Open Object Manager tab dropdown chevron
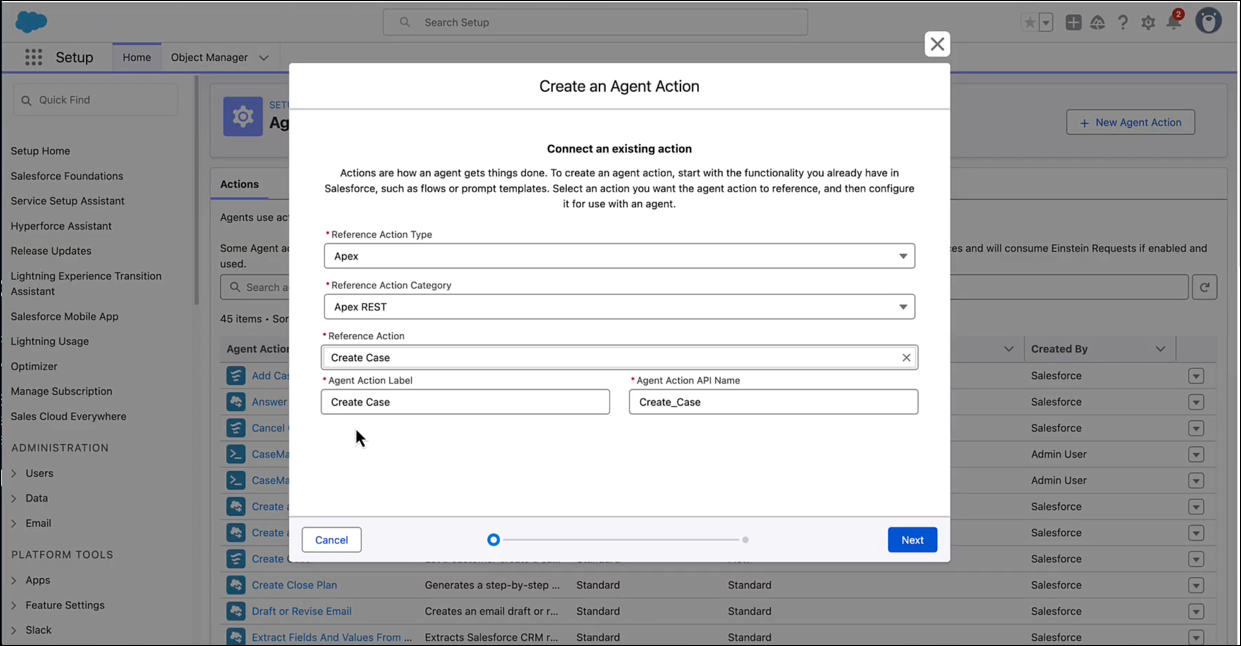Viewport: 1241px width, 646px height. pyautogui.click(x=264, y=58)
